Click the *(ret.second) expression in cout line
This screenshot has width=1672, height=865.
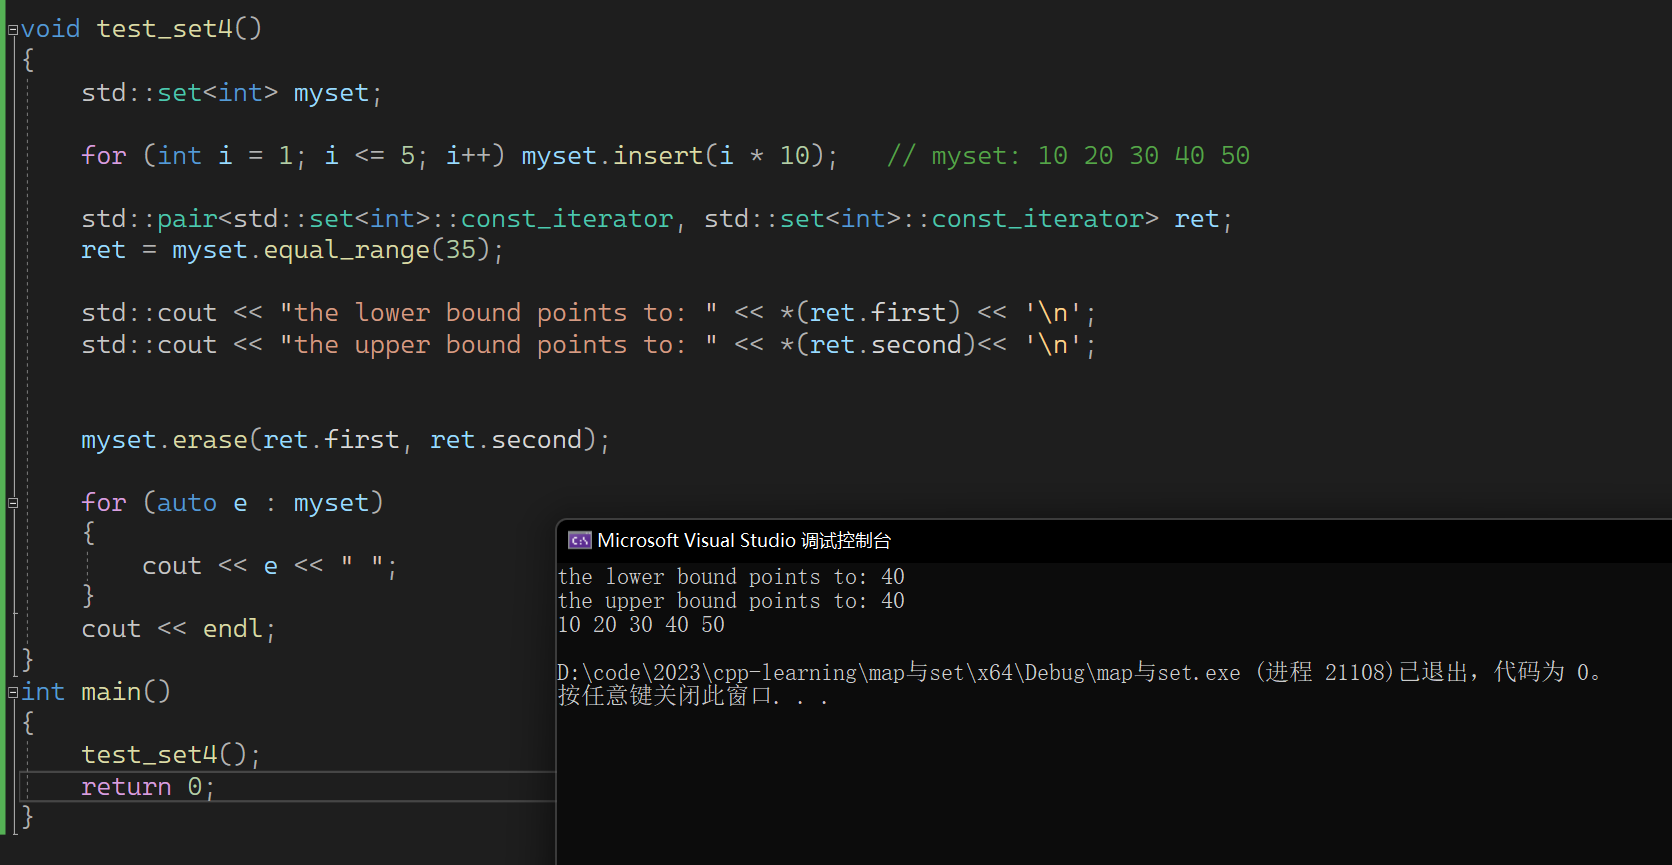[877, 345]
